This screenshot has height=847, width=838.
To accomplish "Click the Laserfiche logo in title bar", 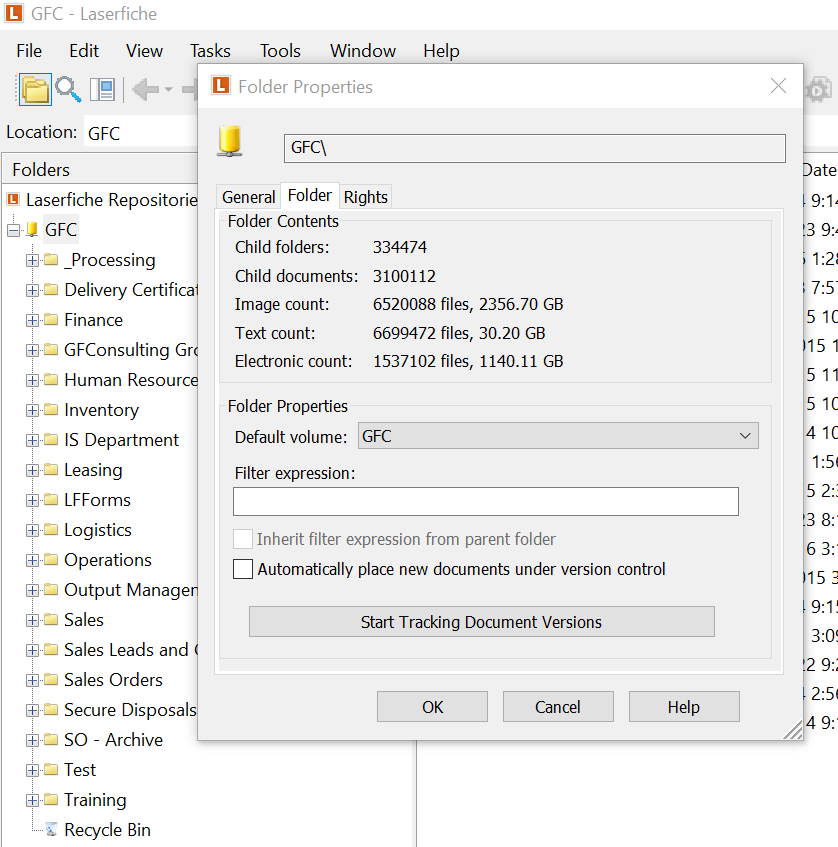I will (14, 13).
